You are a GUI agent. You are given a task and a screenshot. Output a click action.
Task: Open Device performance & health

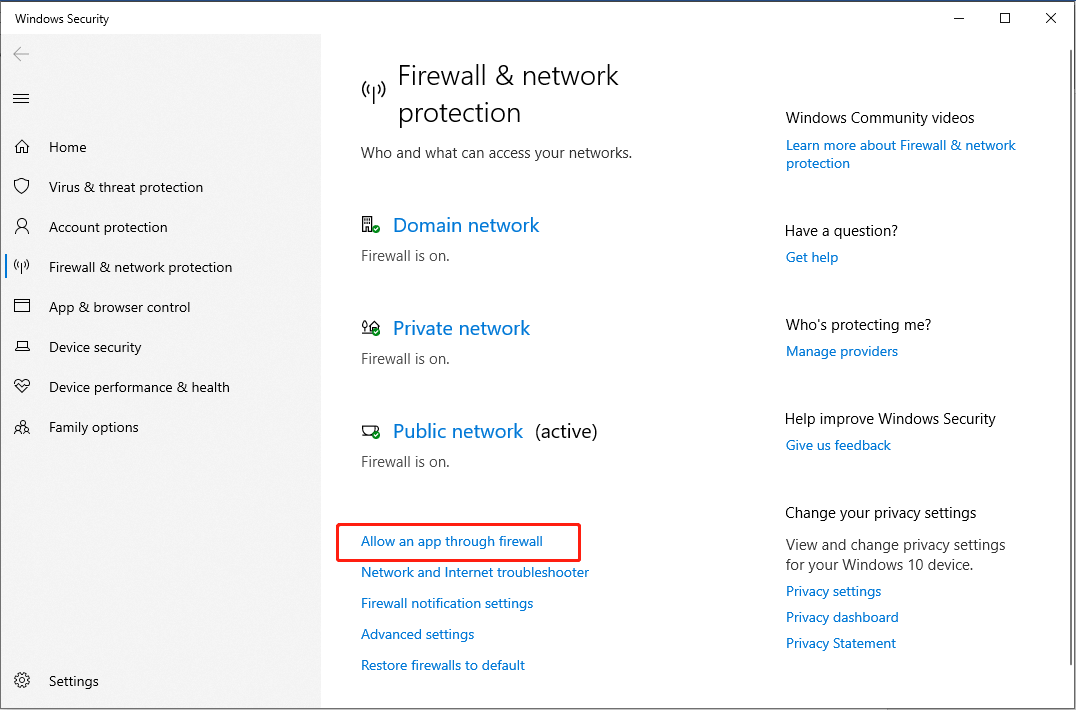point(139,387)
